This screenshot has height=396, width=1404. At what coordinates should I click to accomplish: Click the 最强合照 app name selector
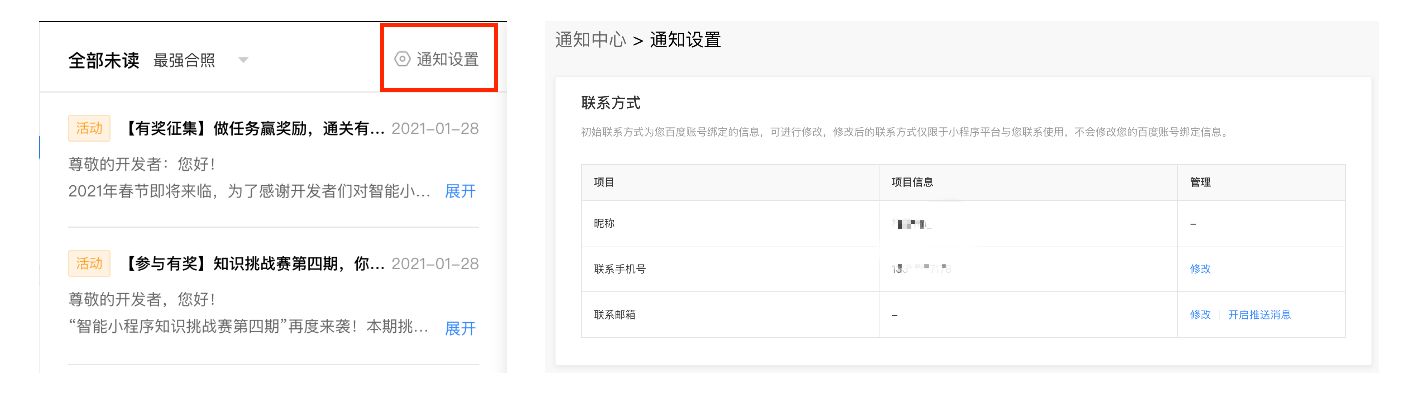pyautogui.click(x=184, y=60)
